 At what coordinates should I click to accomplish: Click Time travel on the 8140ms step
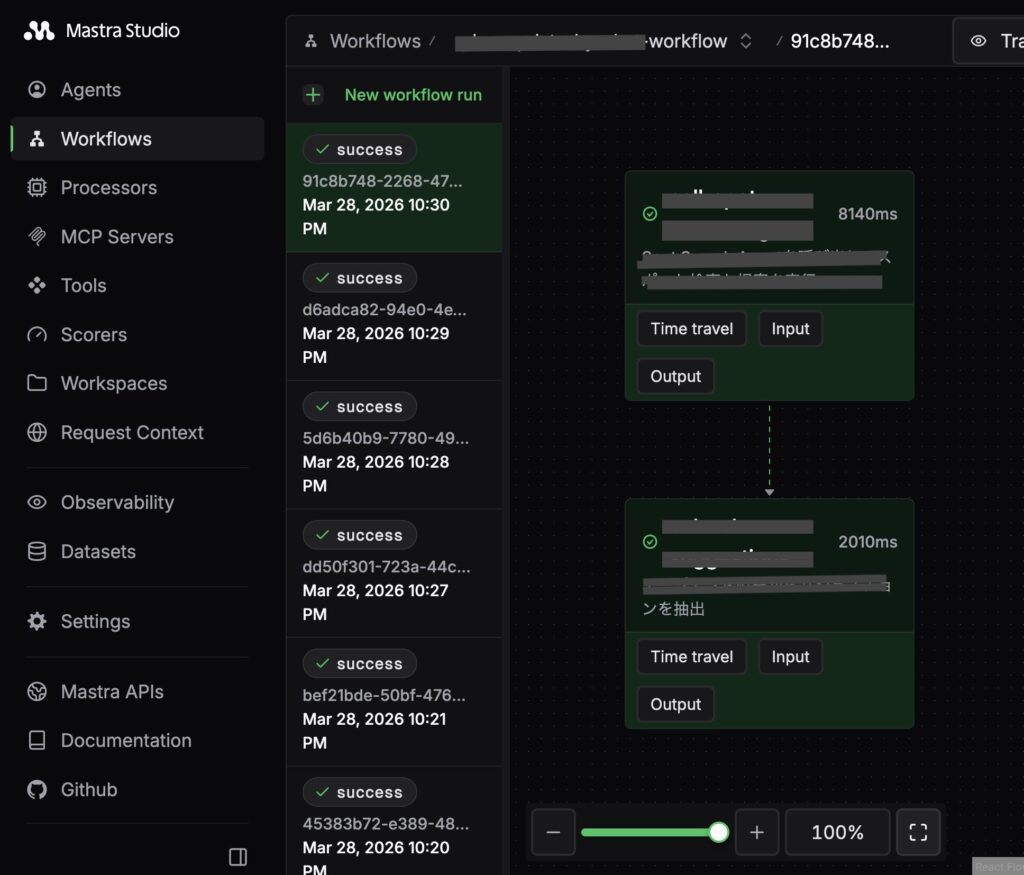coord(691,329)
